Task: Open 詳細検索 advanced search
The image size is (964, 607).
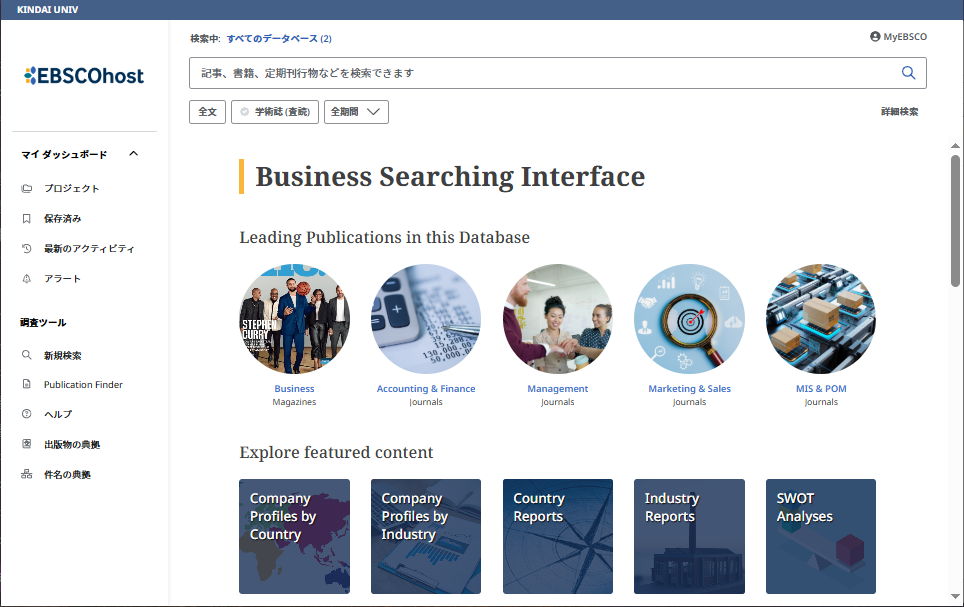Action: tap(899, 112)
